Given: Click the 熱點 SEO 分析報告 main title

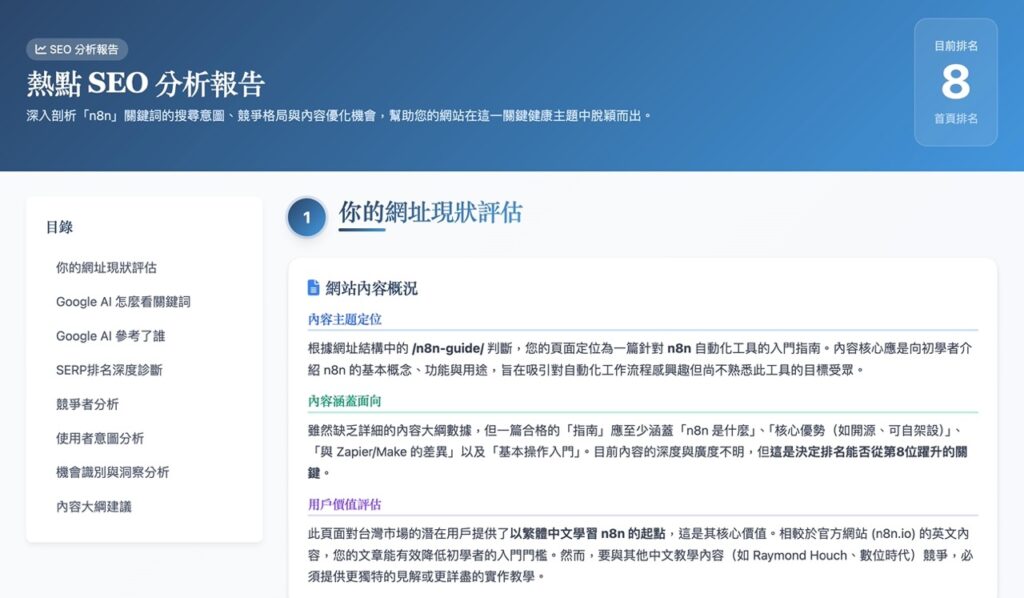Looking at the screenshot, I should [146, 83].
